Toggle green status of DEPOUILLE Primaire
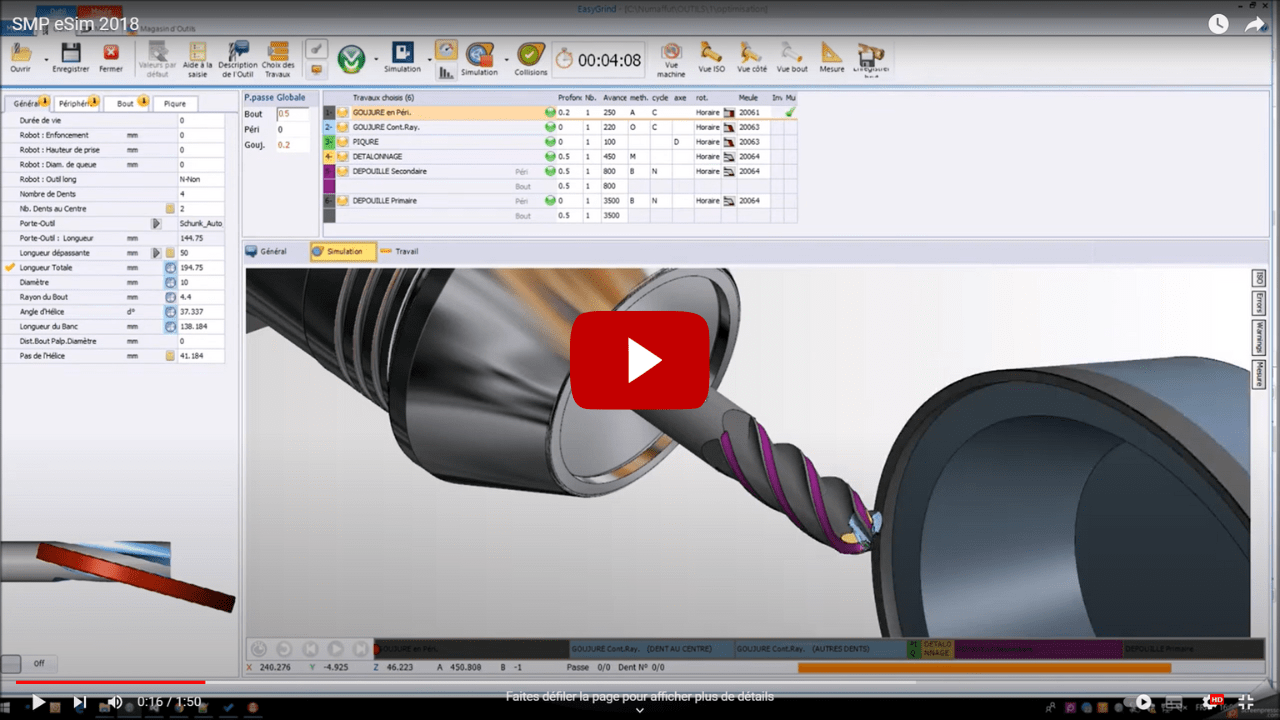 550,201
